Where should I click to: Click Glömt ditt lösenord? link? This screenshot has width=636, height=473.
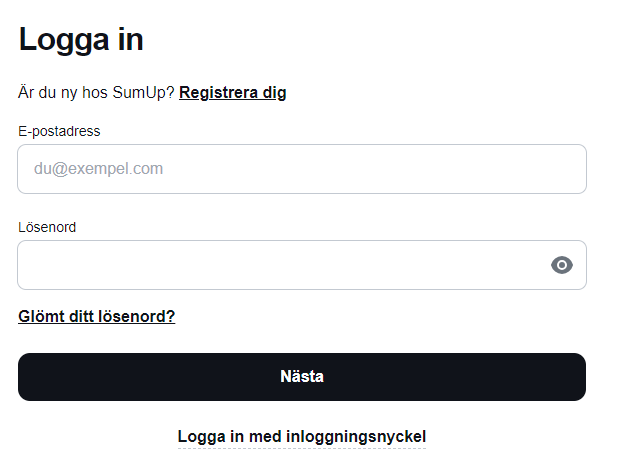97,317
